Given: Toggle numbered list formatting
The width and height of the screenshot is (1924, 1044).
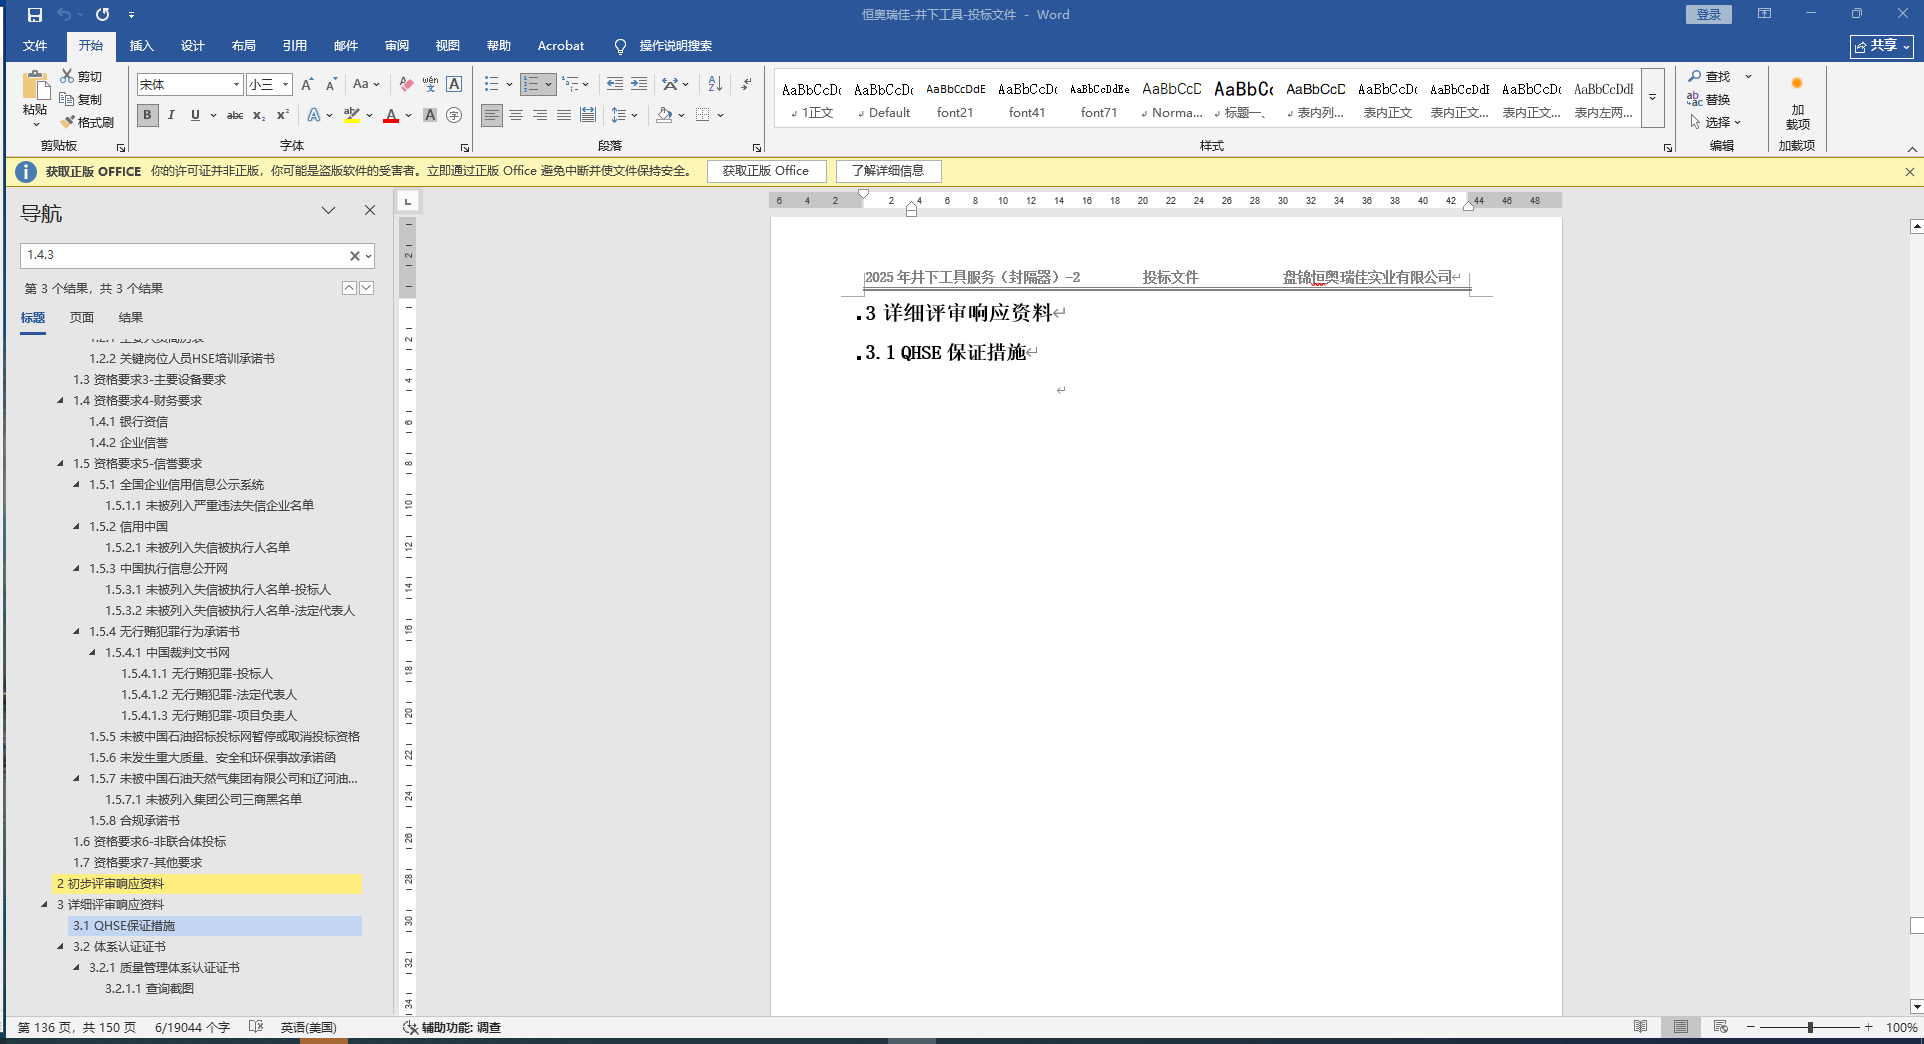Looking at the screenshot, I should coord(531,85).
